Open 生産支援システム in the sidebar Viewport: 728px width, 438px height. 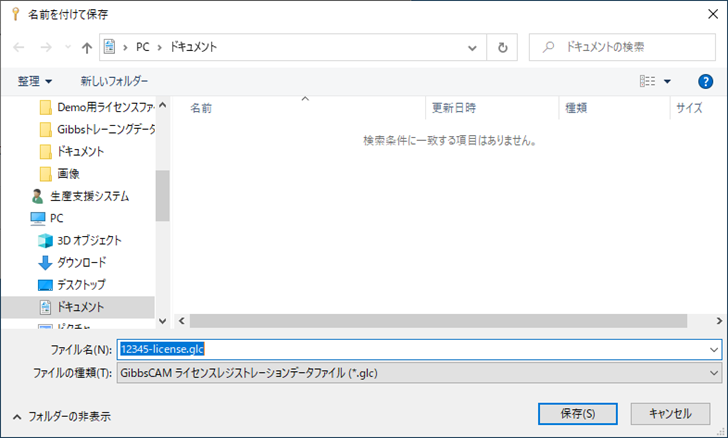(88, 196)
